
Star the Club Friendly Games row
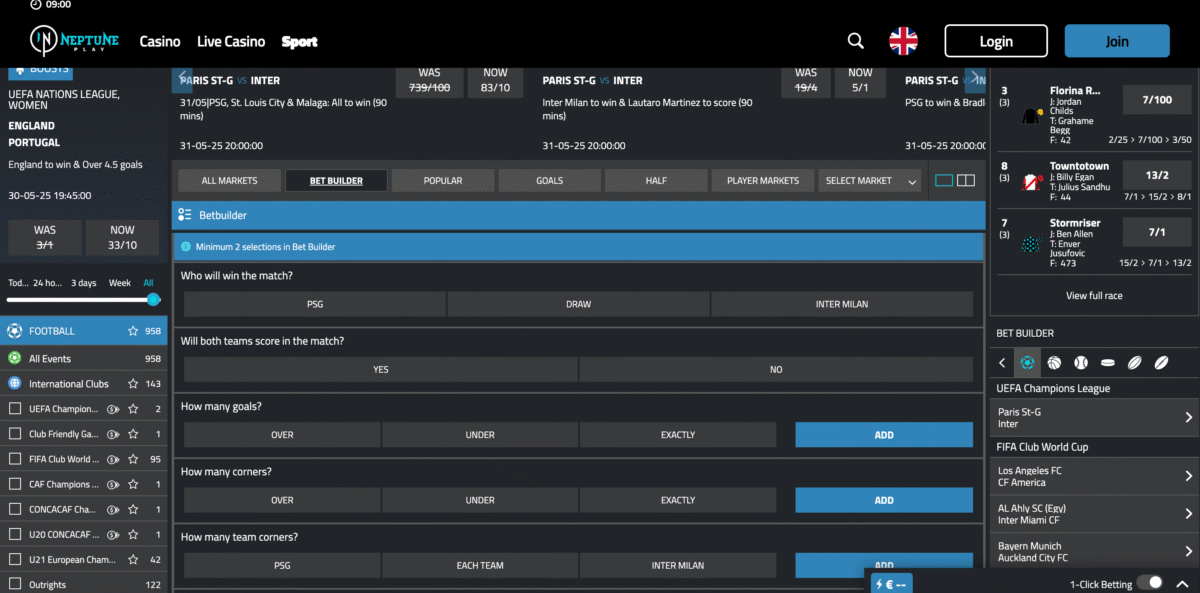(132, 434)
